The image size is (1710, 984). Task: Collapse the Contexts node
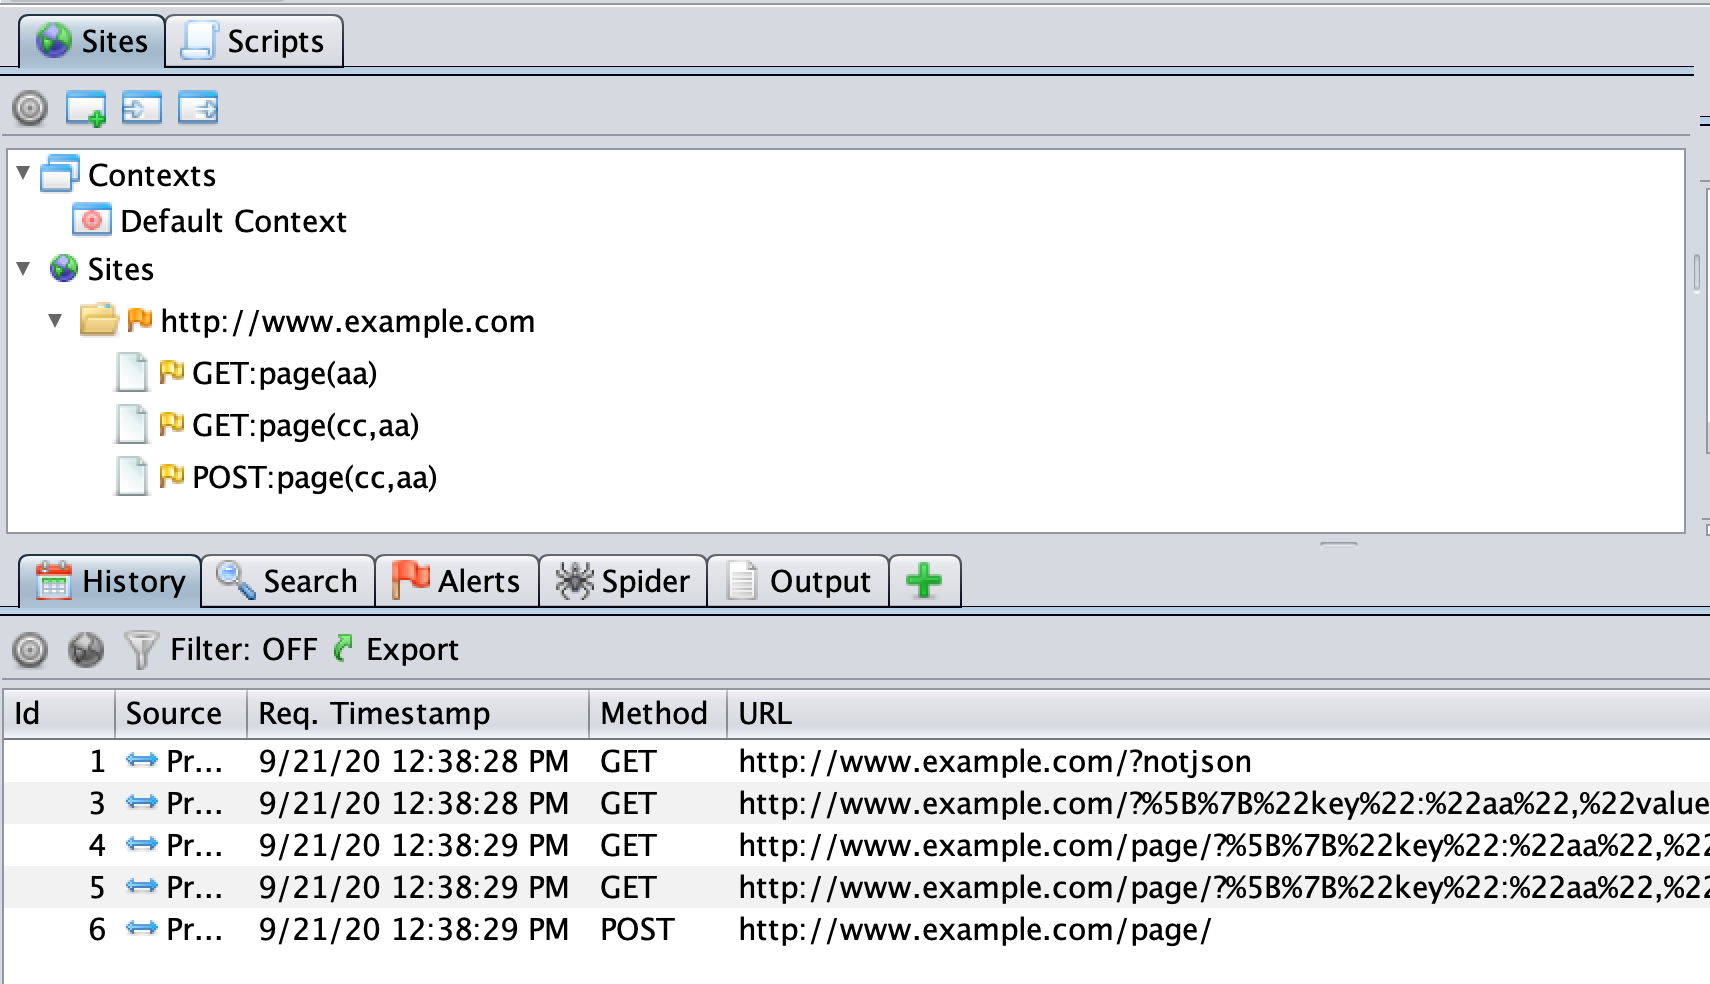click(x=24, y=173)
